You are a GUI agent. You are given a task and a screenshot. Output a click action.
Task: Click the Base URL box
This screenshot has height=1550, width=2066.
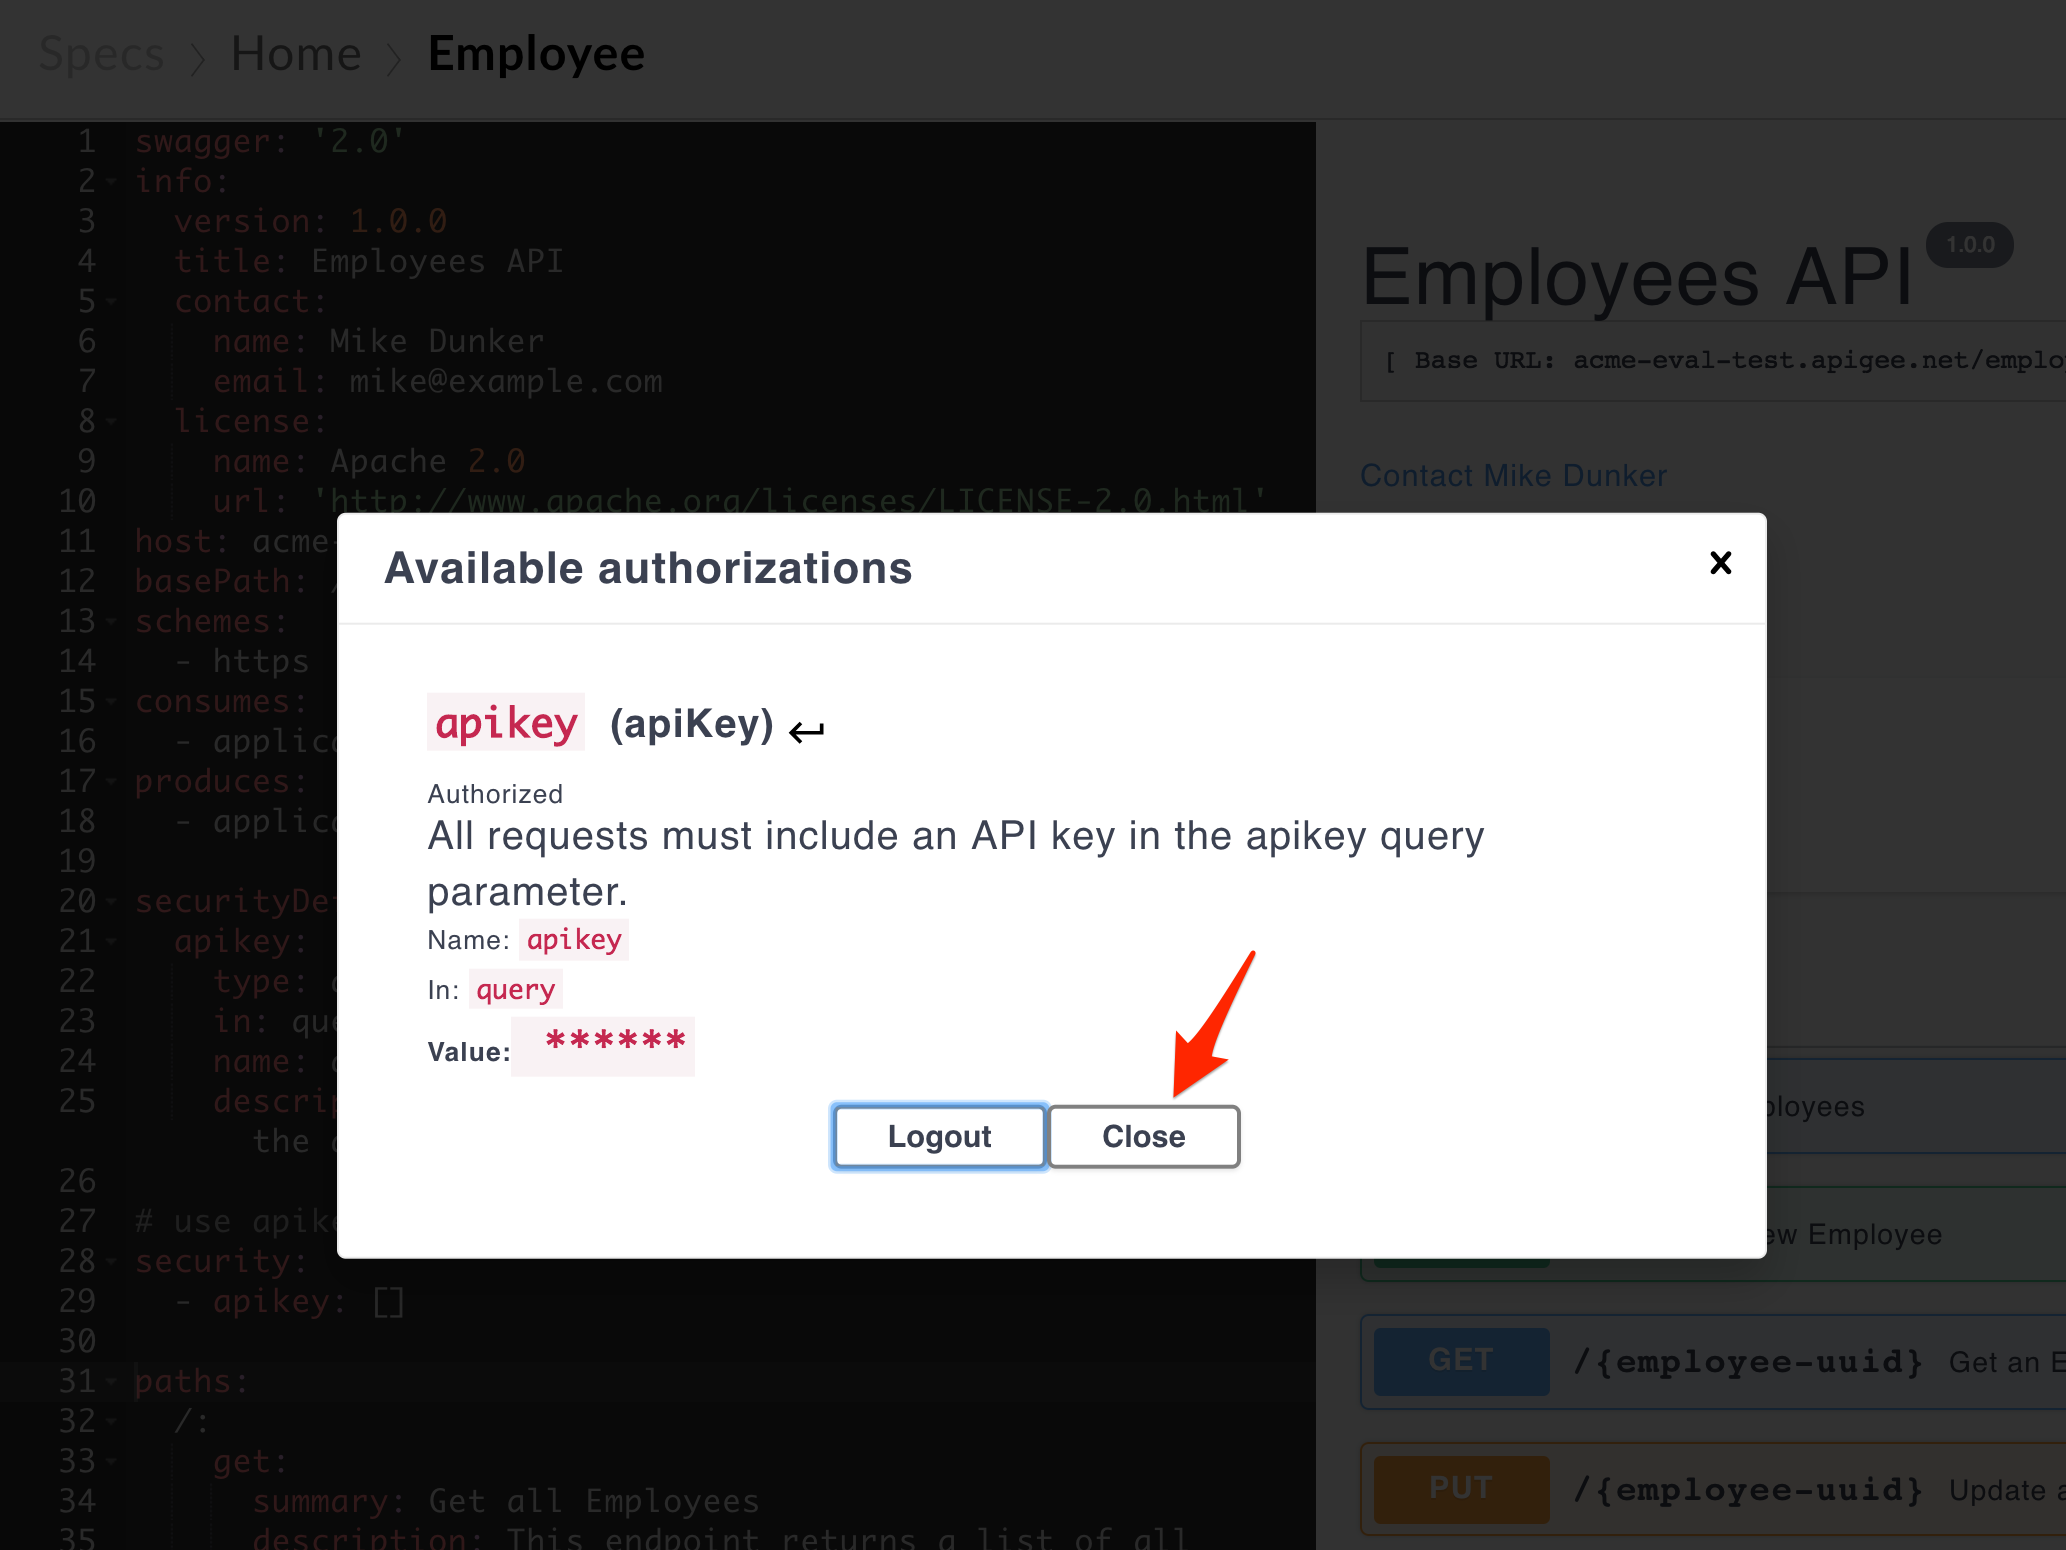pyautogui.click(x=1712, y=361)
